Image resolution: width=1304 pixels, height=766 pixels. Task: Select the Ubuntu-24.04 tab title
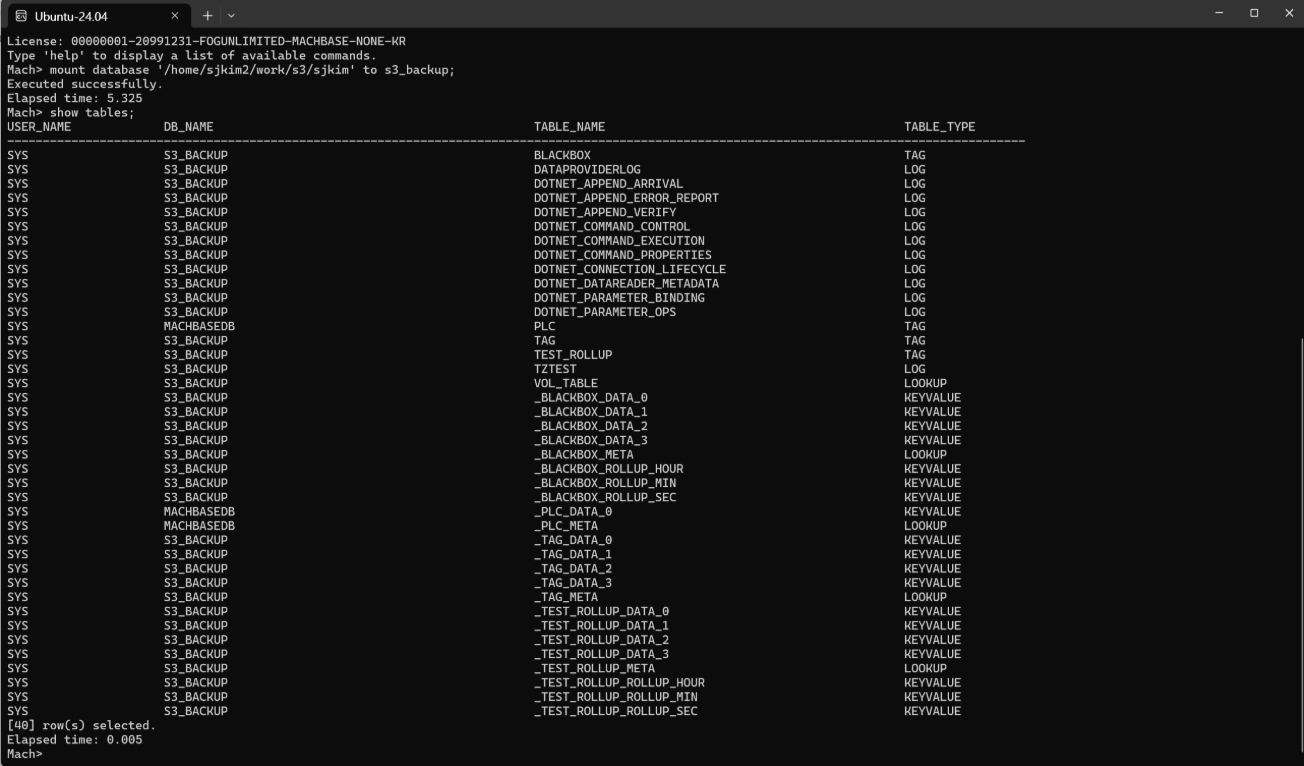click(x=71, y=16)
